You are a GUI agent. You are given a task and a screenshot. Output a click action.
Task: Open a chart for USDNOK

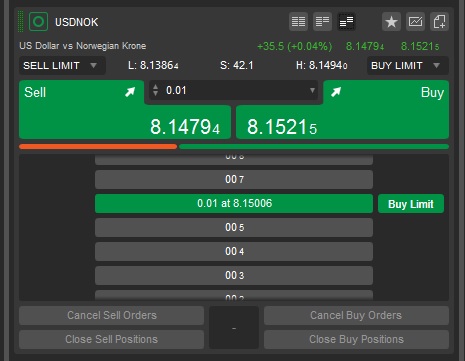pos(415,22)
